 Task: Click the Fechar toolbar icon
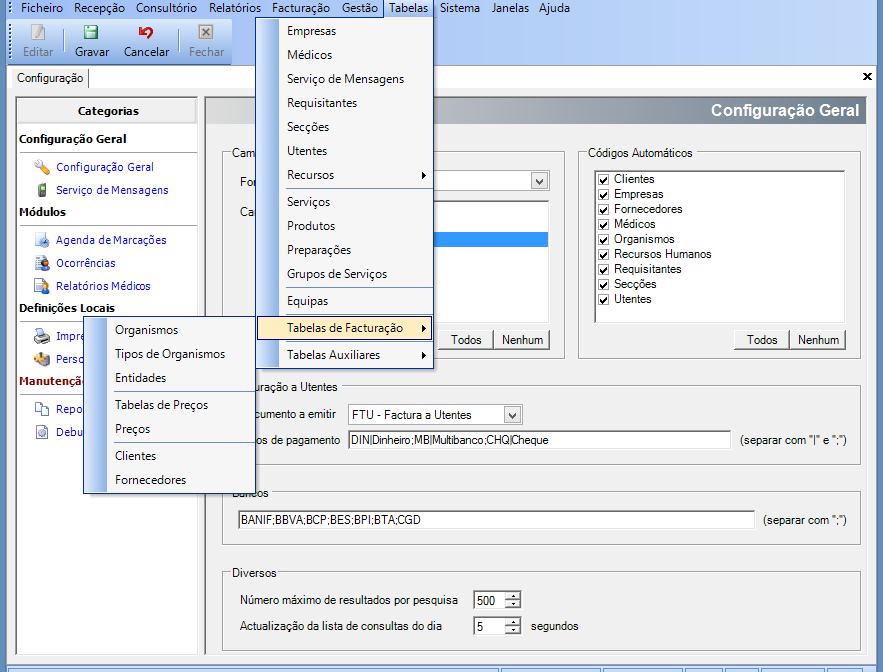click(206, 33)
